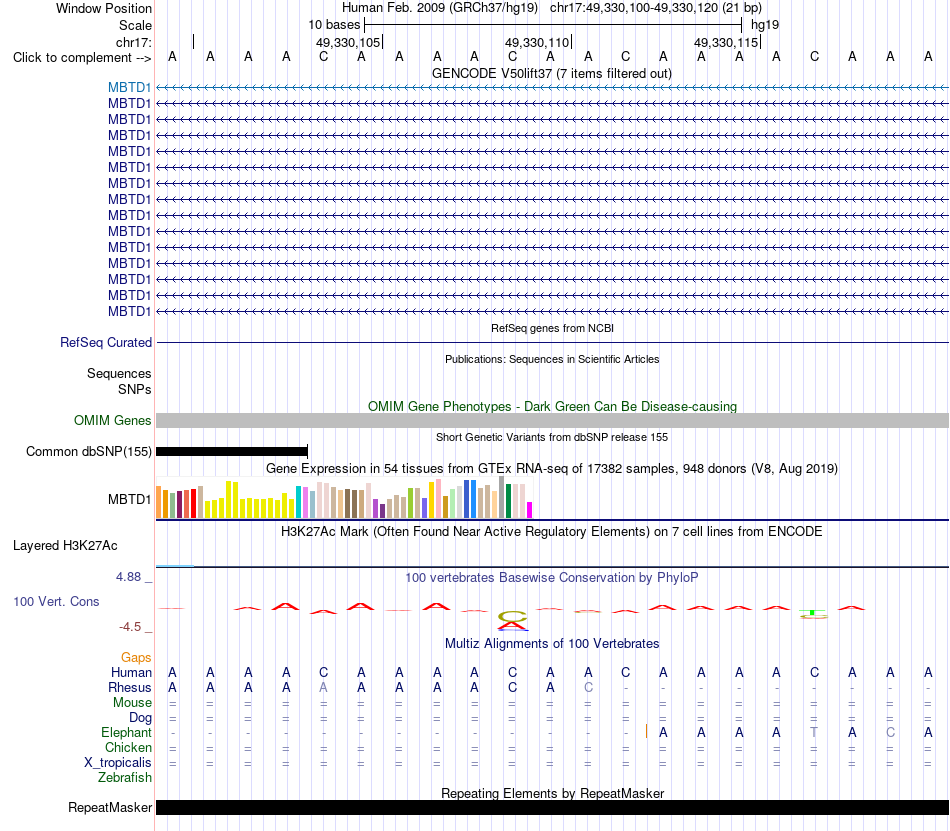Click the "10 bases" scale label

334,25
